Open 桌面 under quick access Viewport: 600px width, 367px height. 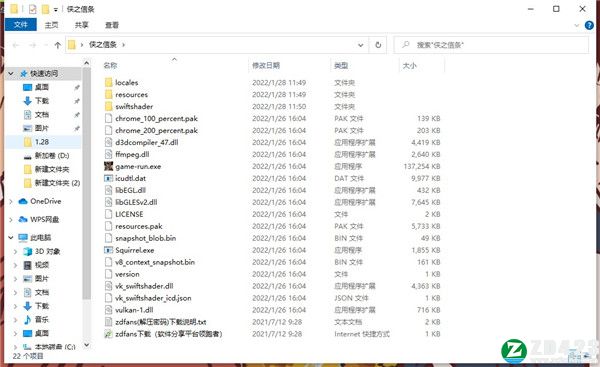coord(42,87)
